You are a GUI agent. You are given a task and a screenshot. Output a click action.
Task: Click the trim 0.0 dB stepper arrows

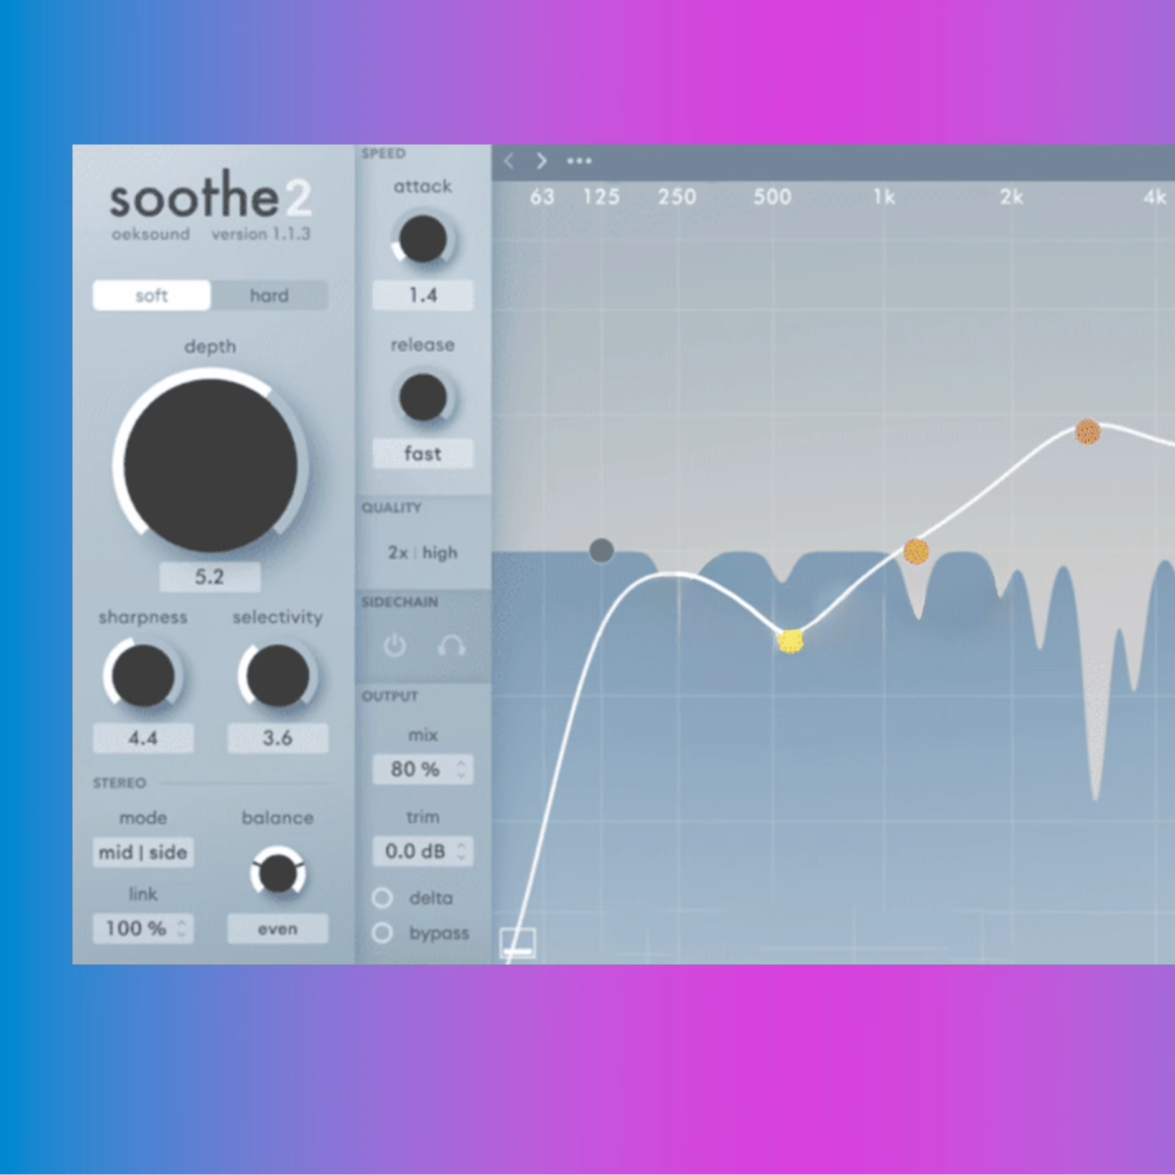tap(461, 851)
